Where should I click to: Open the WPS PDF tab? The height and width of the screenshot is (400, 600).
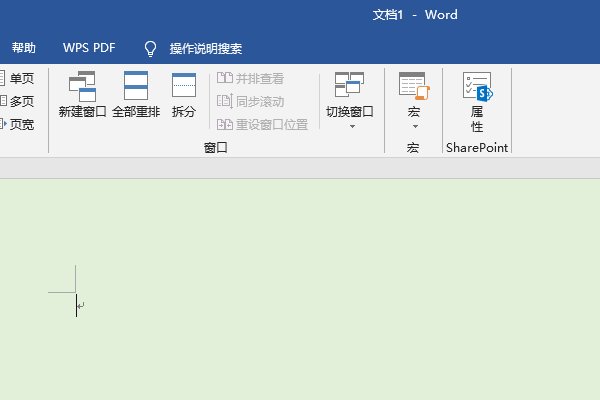click(89, 48)
